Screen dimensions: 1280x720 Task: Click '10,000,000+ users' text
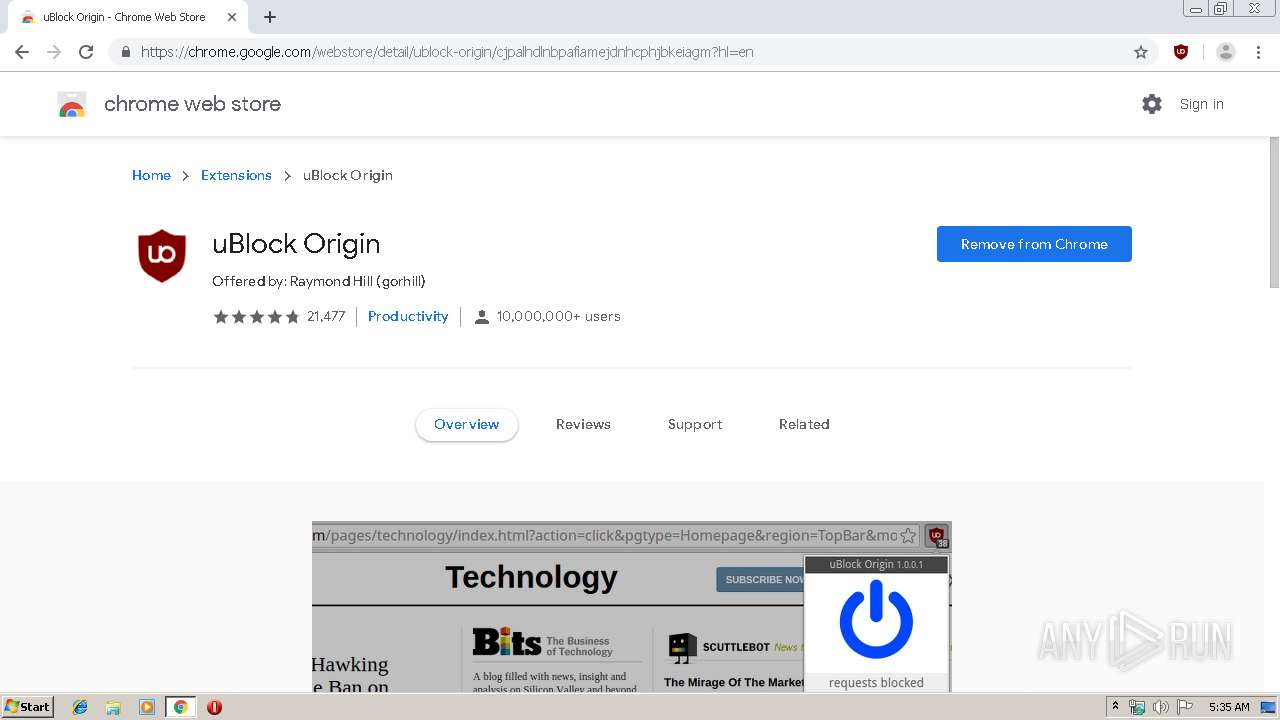559,317
